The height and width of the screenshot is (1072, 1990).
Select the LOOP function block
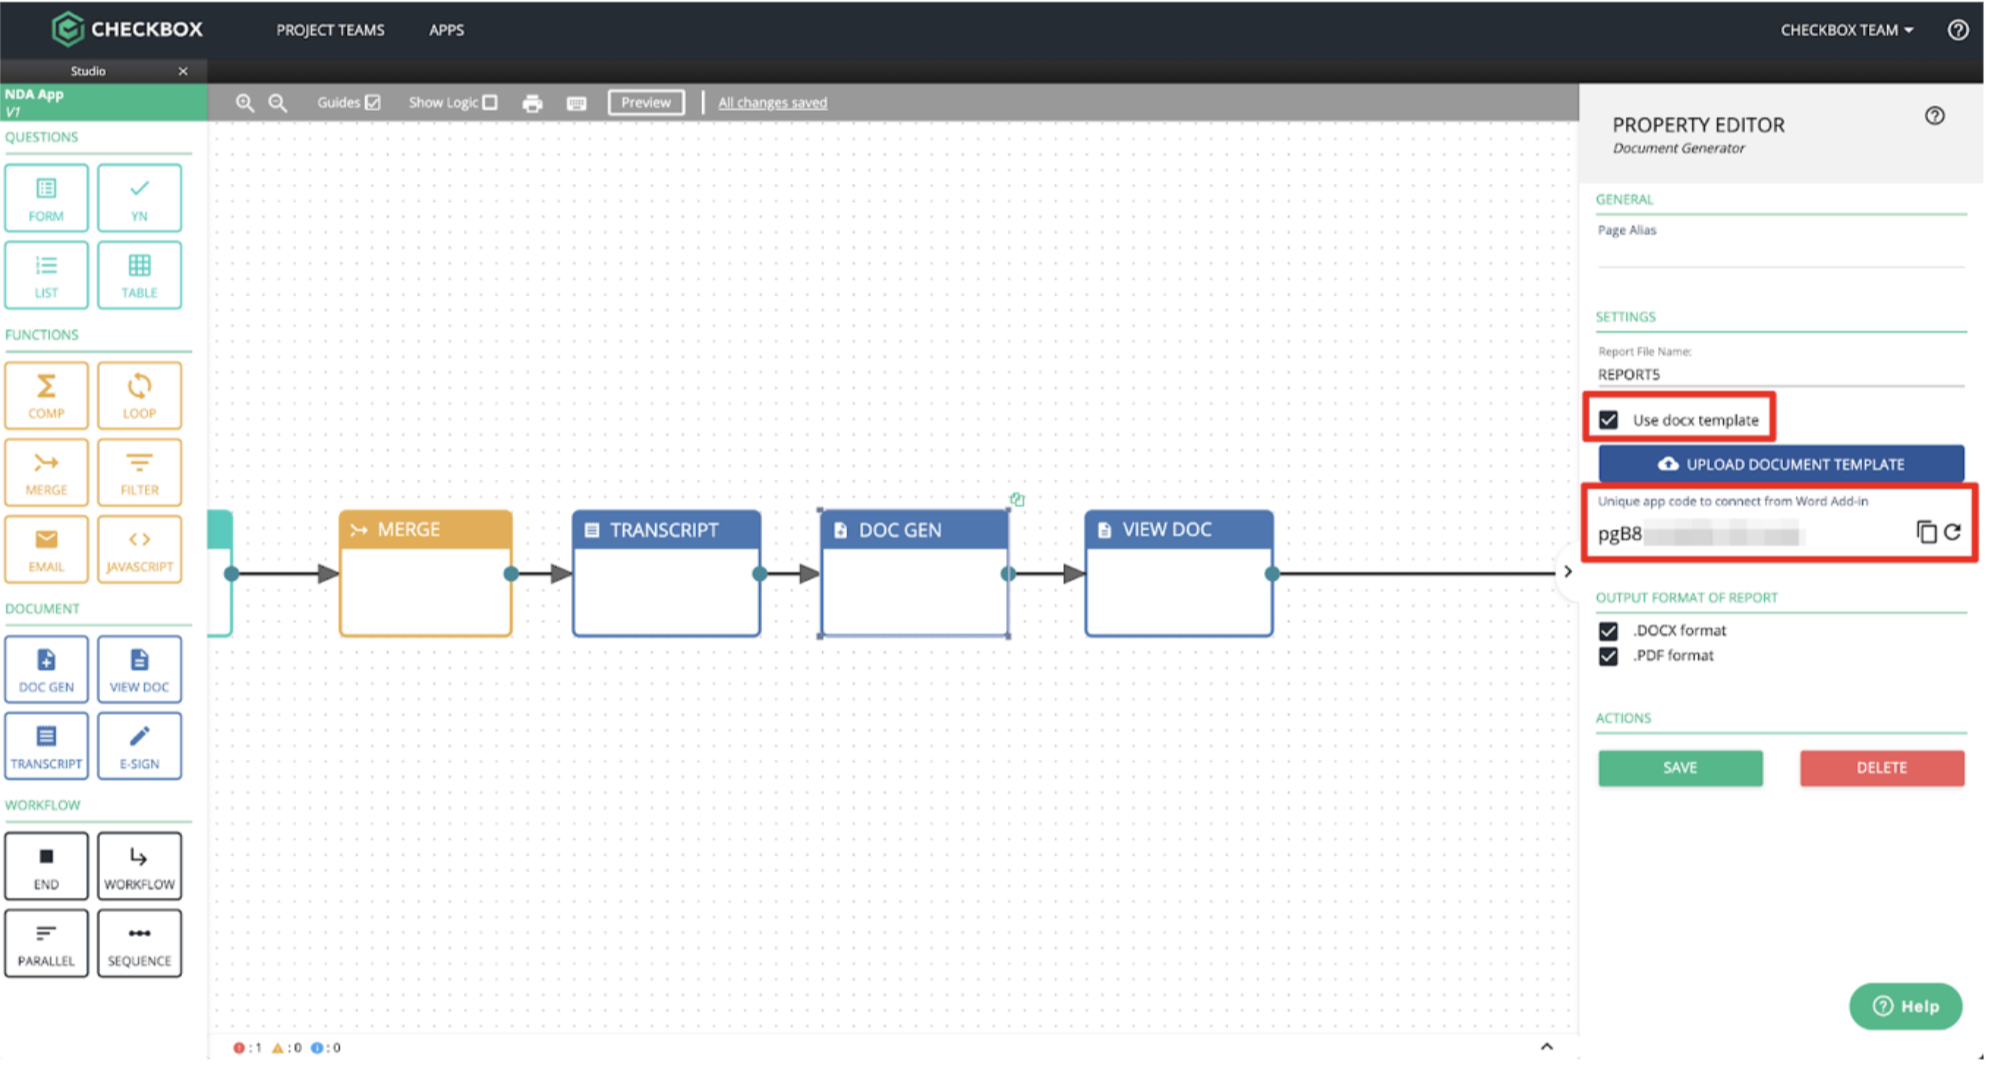(x=139, y=395)
